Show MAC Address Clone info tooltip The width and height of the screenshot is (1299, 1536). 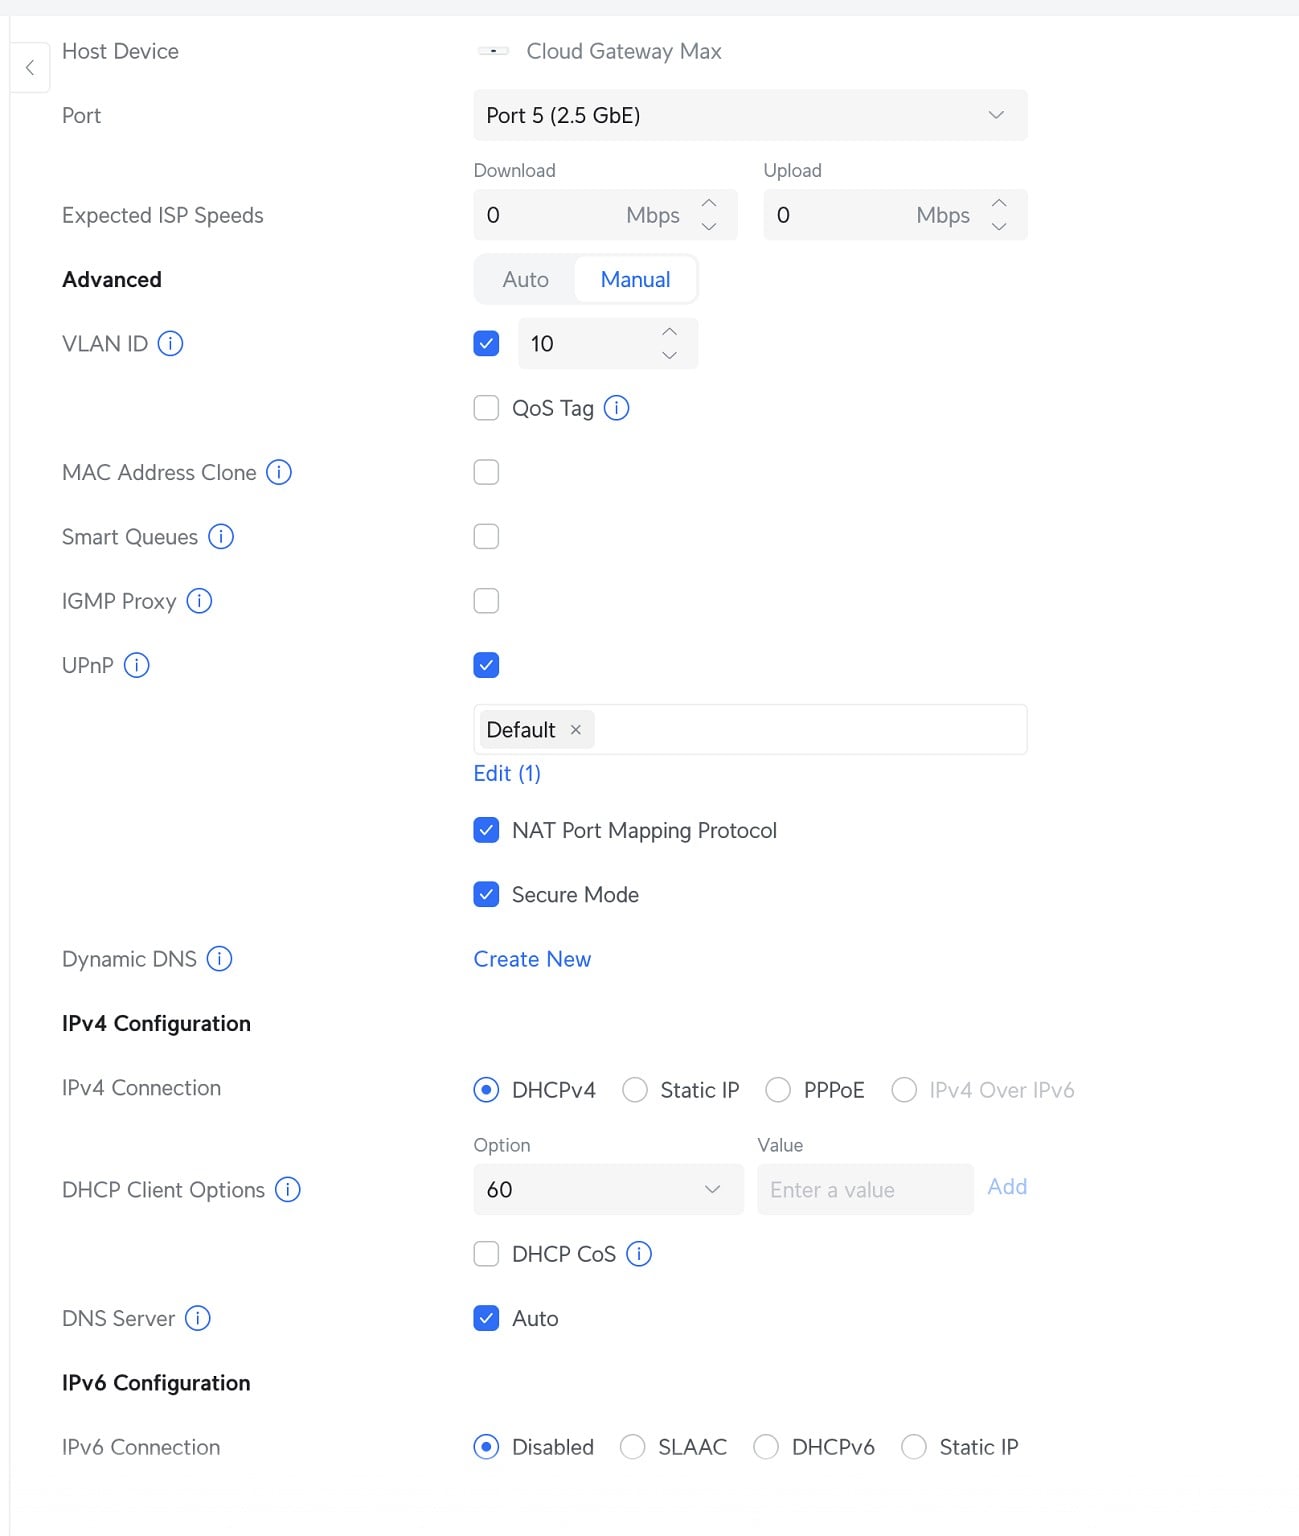coord(279,472)
